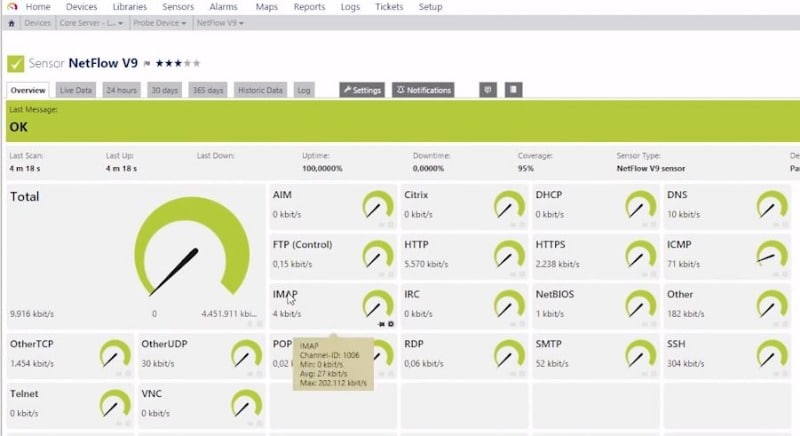Click the RDP channel label

click(x=414, y=344)
